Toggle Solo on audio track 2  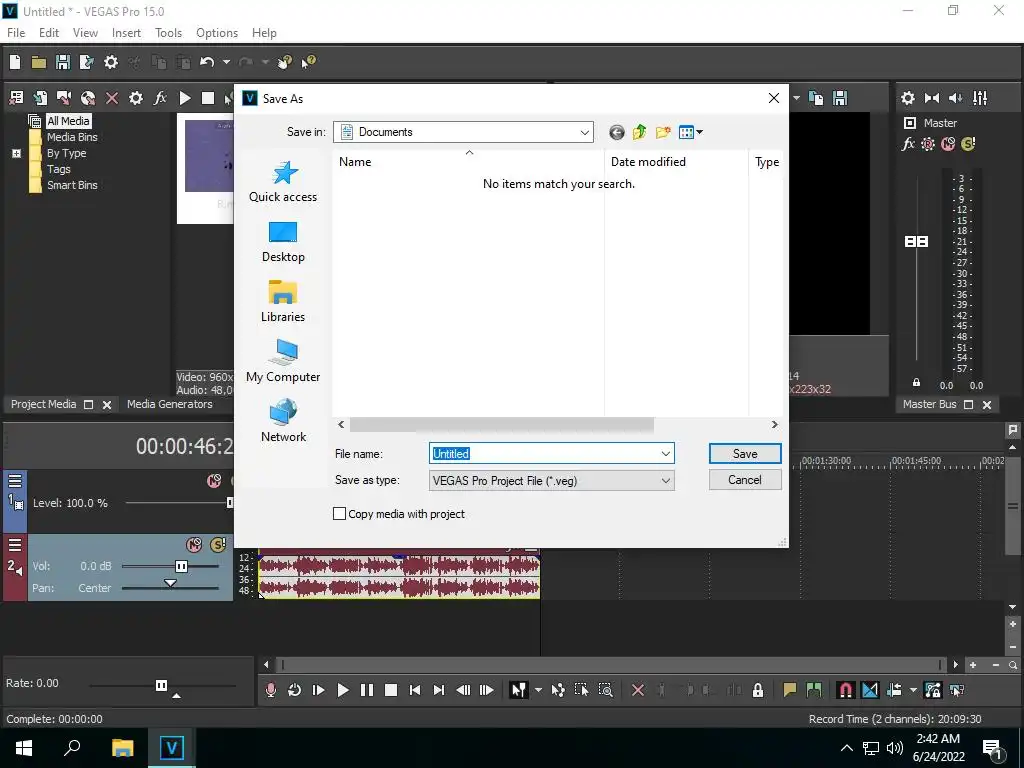pyautogui.click(x=217, y=545)
